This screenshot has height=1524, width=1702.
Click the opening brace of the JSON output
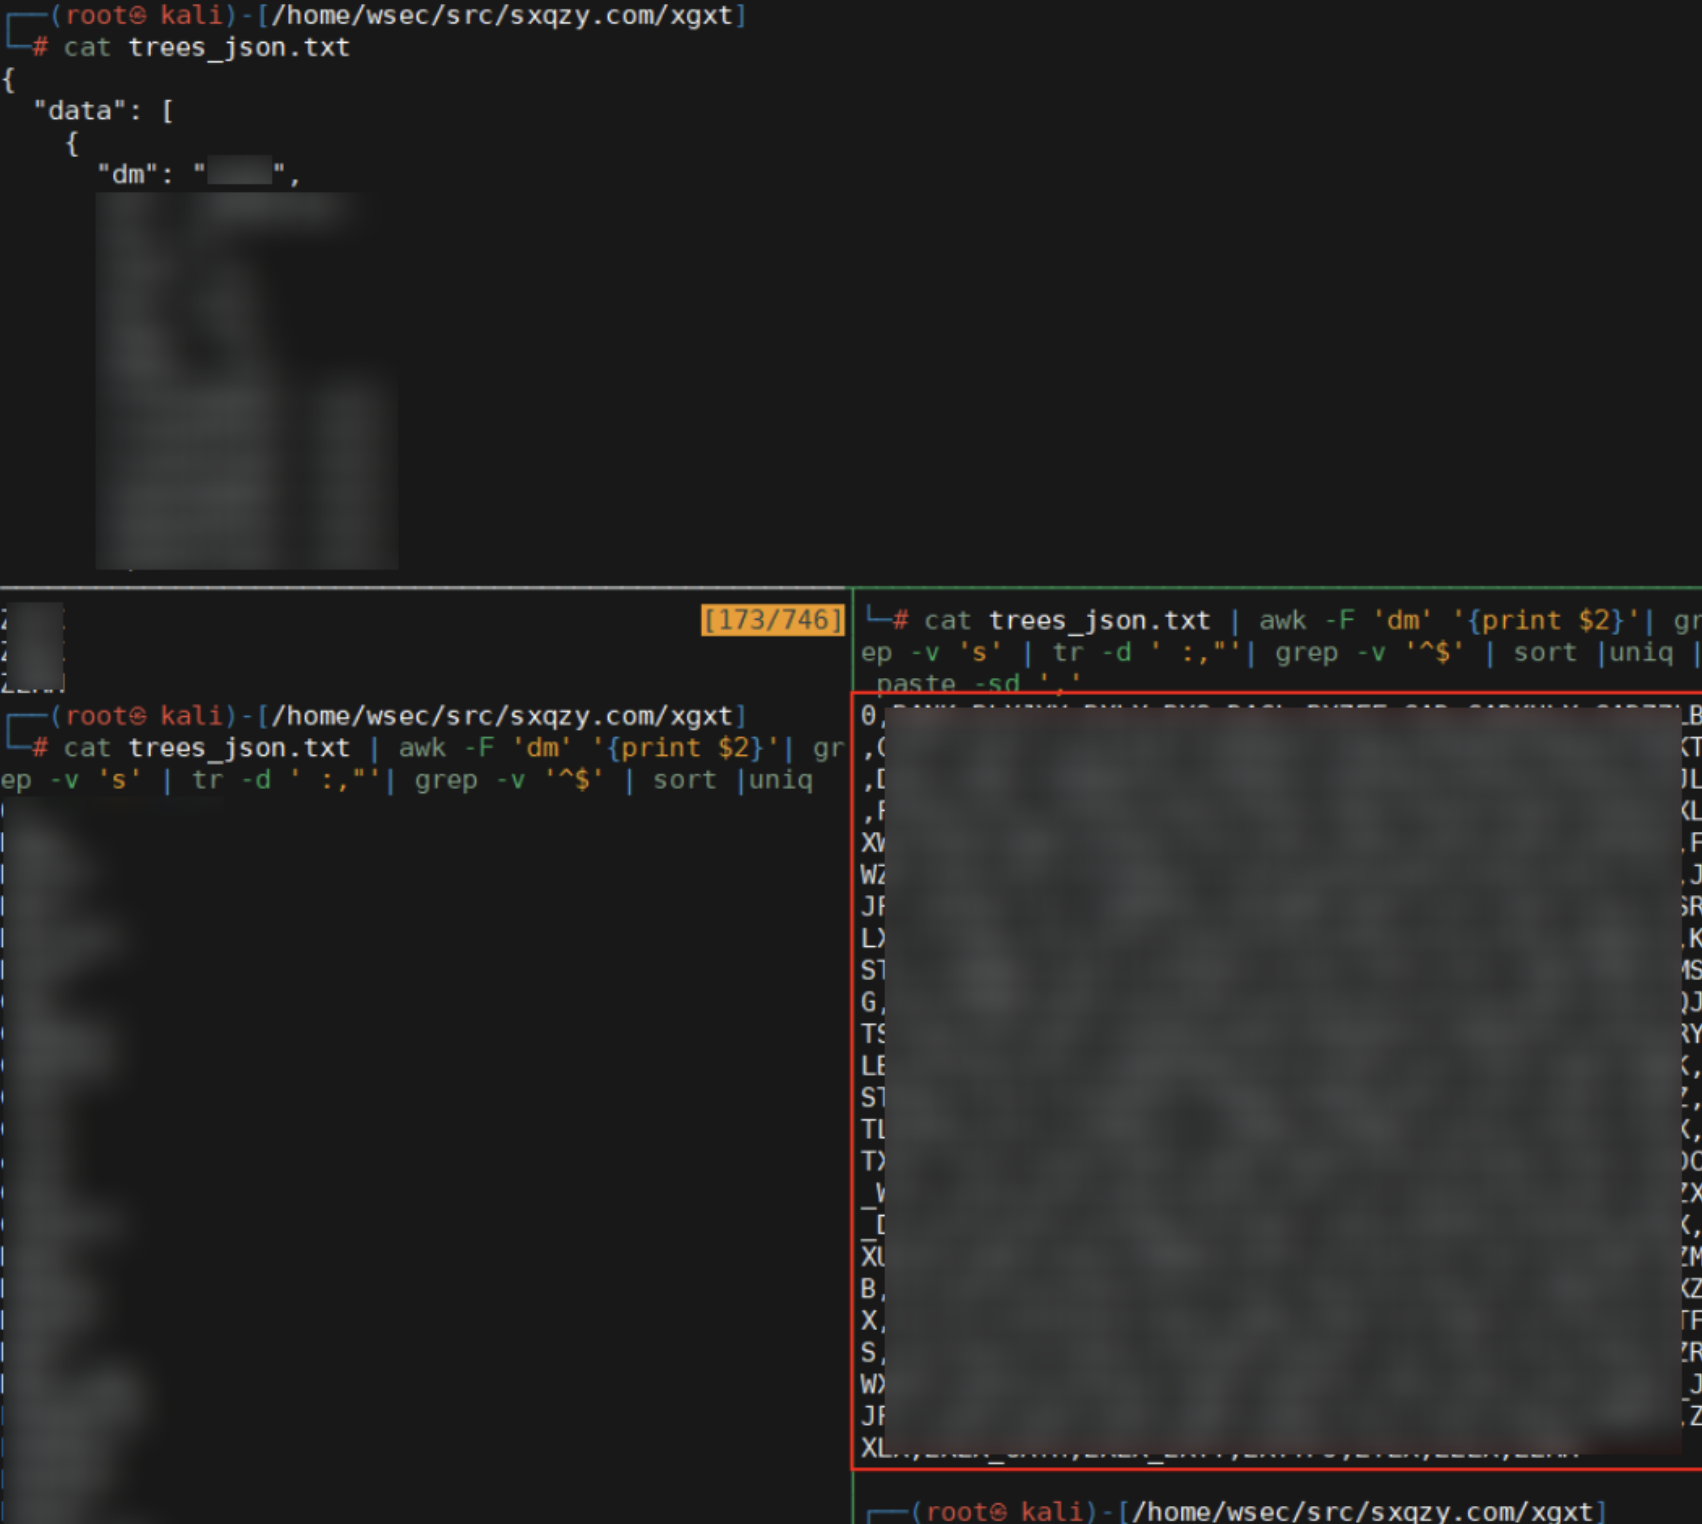[x=9, y=80]
